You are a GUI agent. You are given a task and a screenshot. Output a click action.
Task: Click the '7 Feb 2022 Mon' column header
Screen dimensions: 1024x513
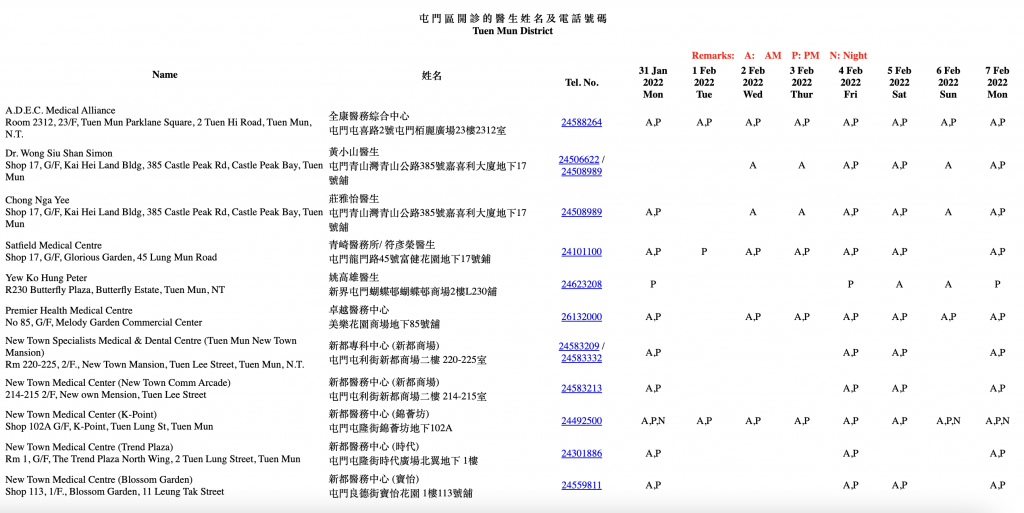tap(997, 82)
